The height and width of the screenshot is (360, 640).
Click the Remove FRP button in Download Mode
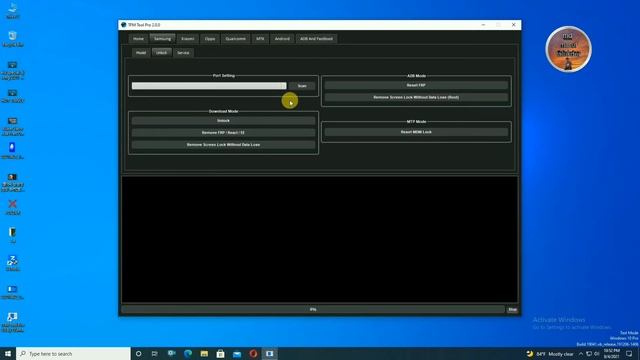tap(223, 133)
